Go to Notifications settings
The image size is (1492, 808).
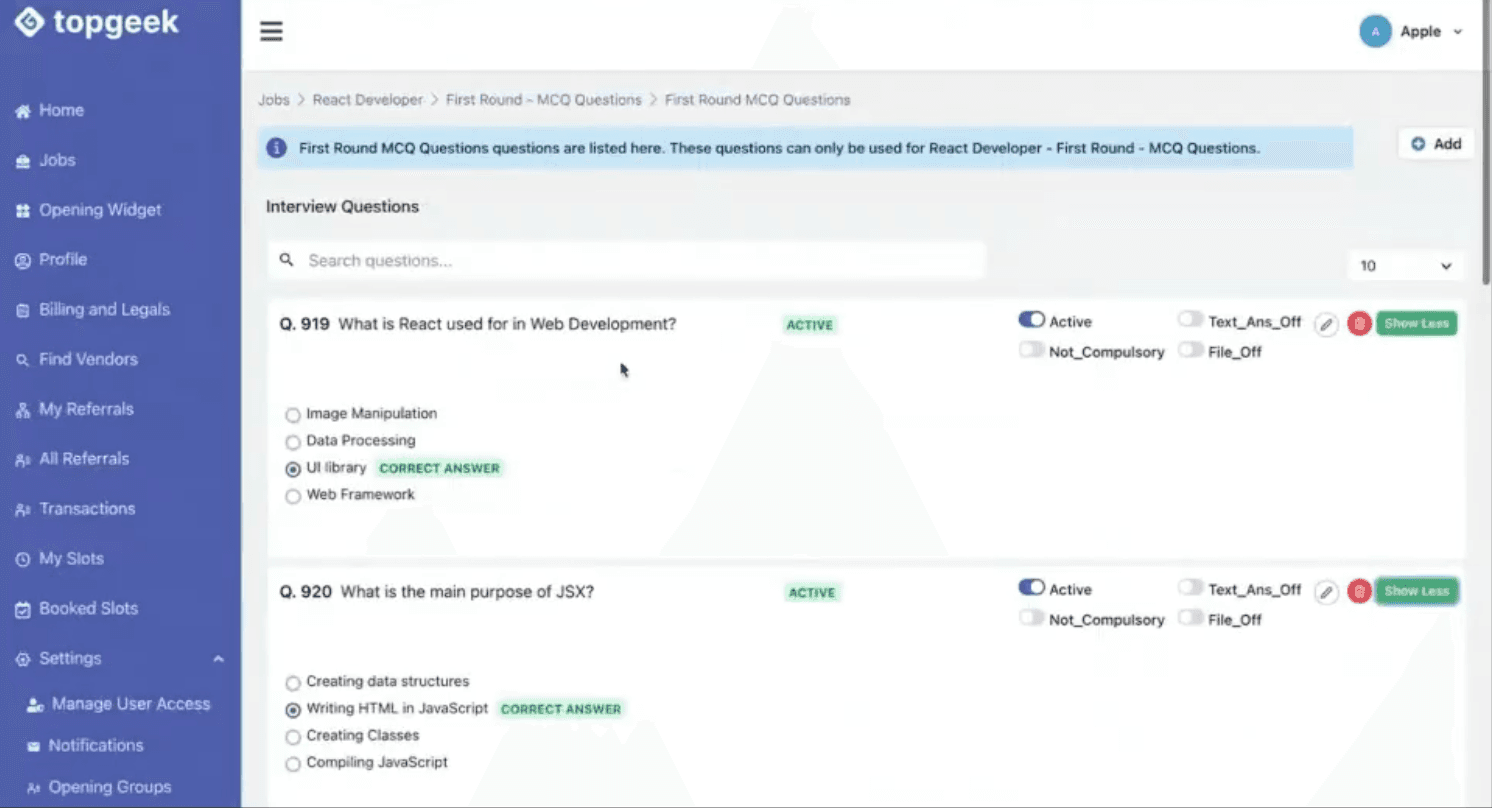(97, 745)
